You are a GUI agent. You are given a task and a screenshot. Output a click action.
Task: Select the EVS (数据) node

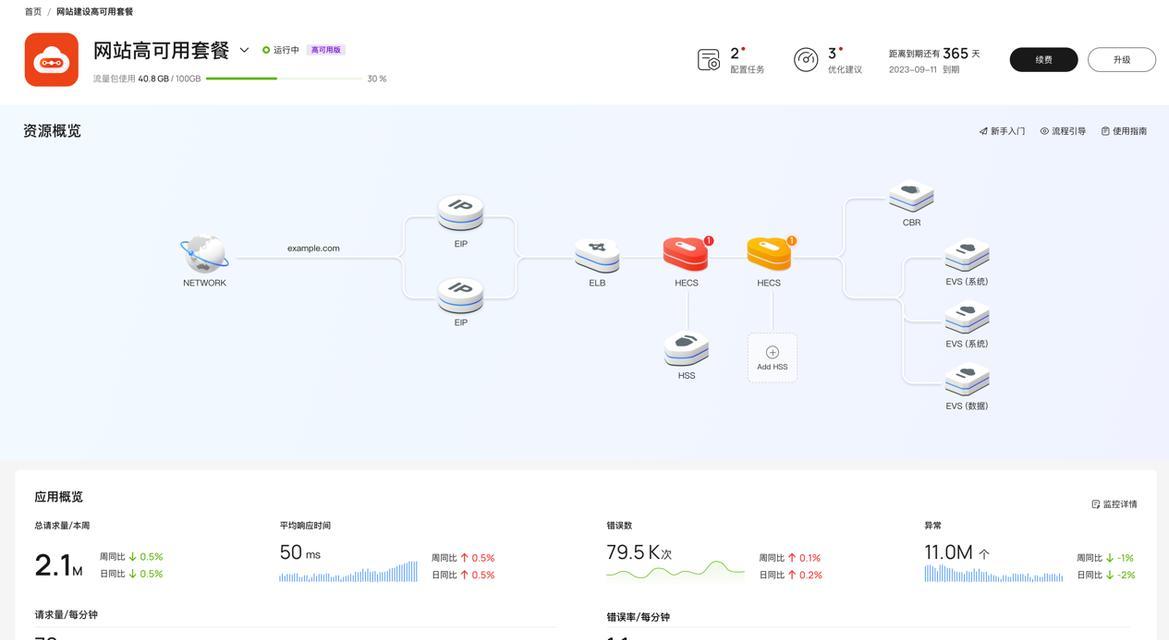click(967, 380)
